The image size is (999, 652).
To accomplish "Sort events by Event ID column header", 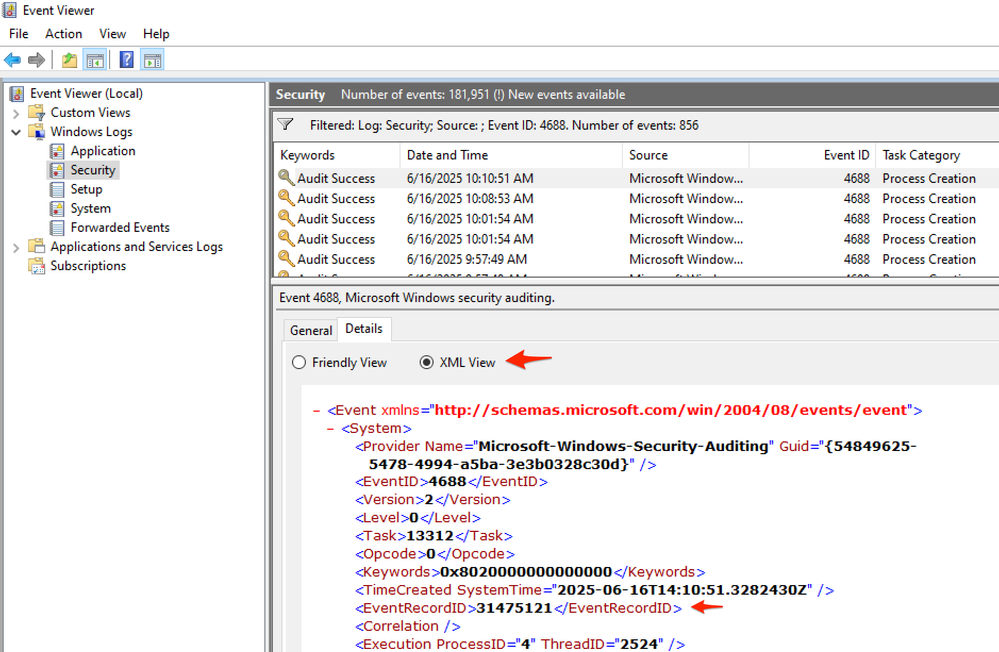I will tap(845, 155).
